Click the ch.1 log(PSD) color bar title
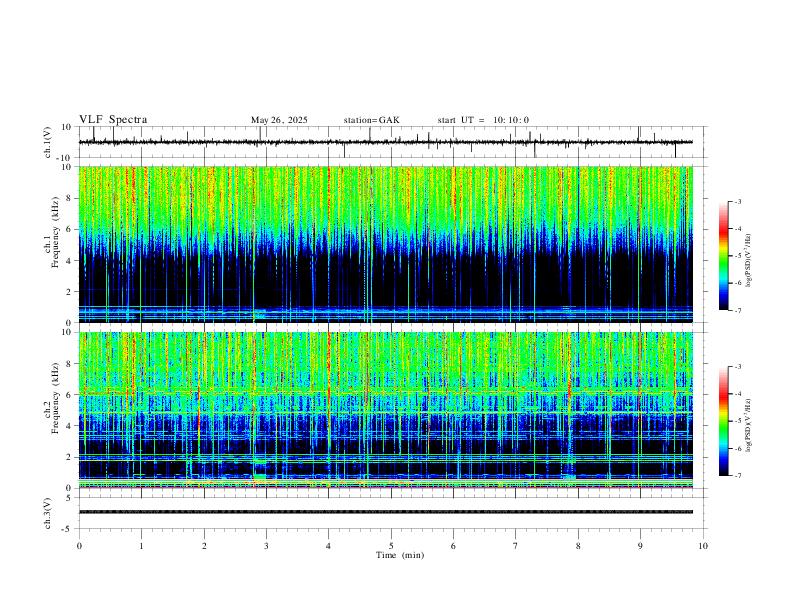This screenshot has height=612, width=792. pos(748,261)
